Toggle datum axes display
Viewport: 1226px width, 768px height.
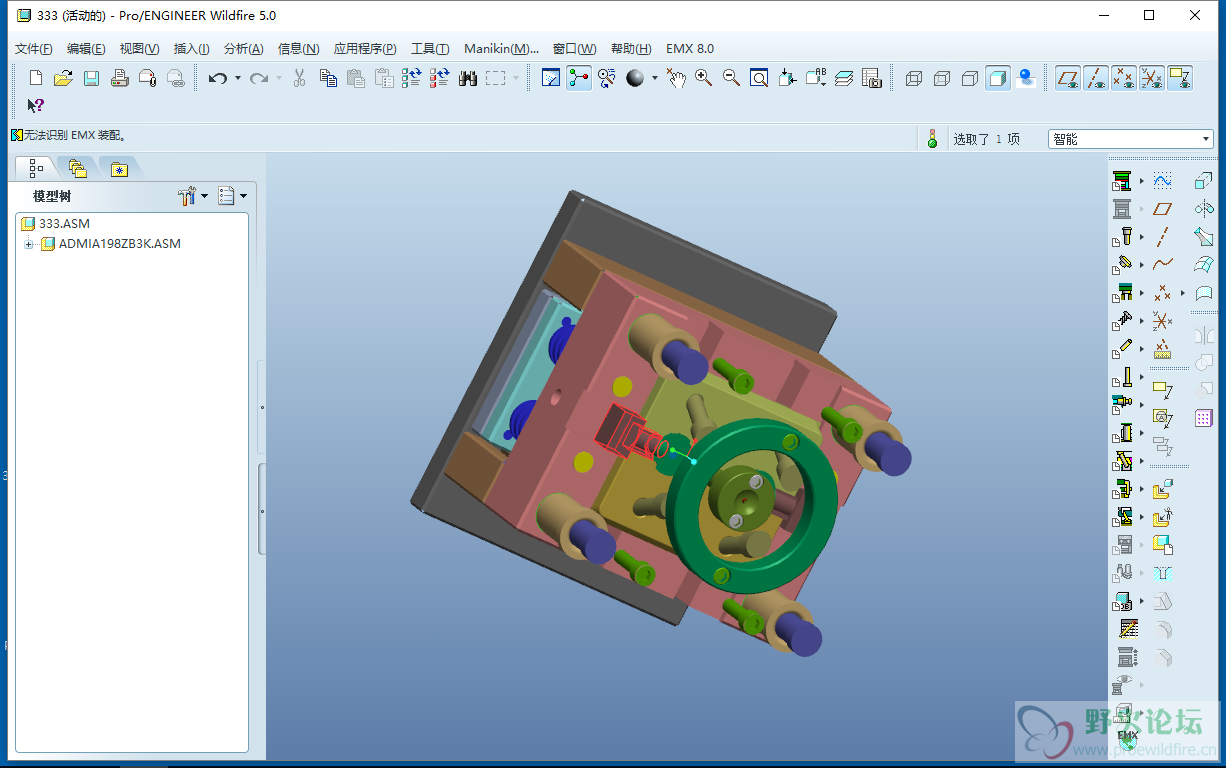(x=1096, y=78)
